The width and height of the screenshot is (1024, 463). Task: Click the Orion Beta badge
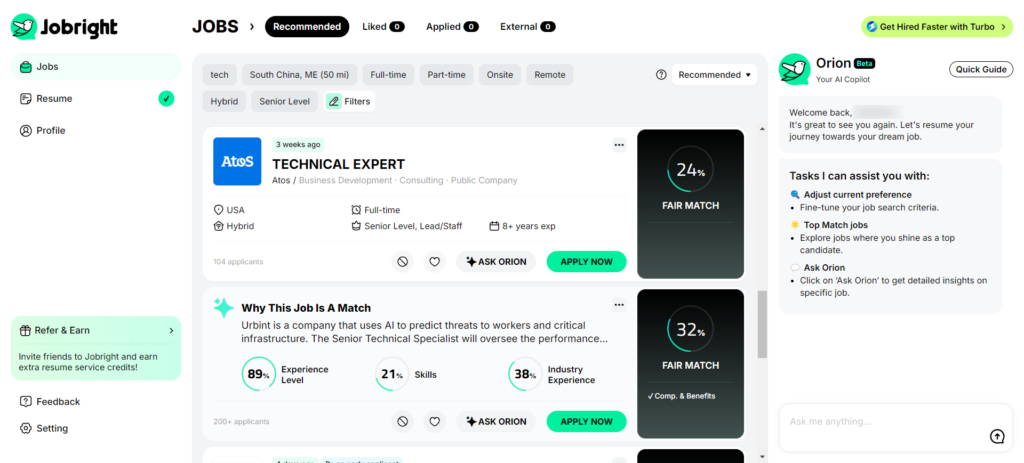pyautogui.click(x=865, y=63)
